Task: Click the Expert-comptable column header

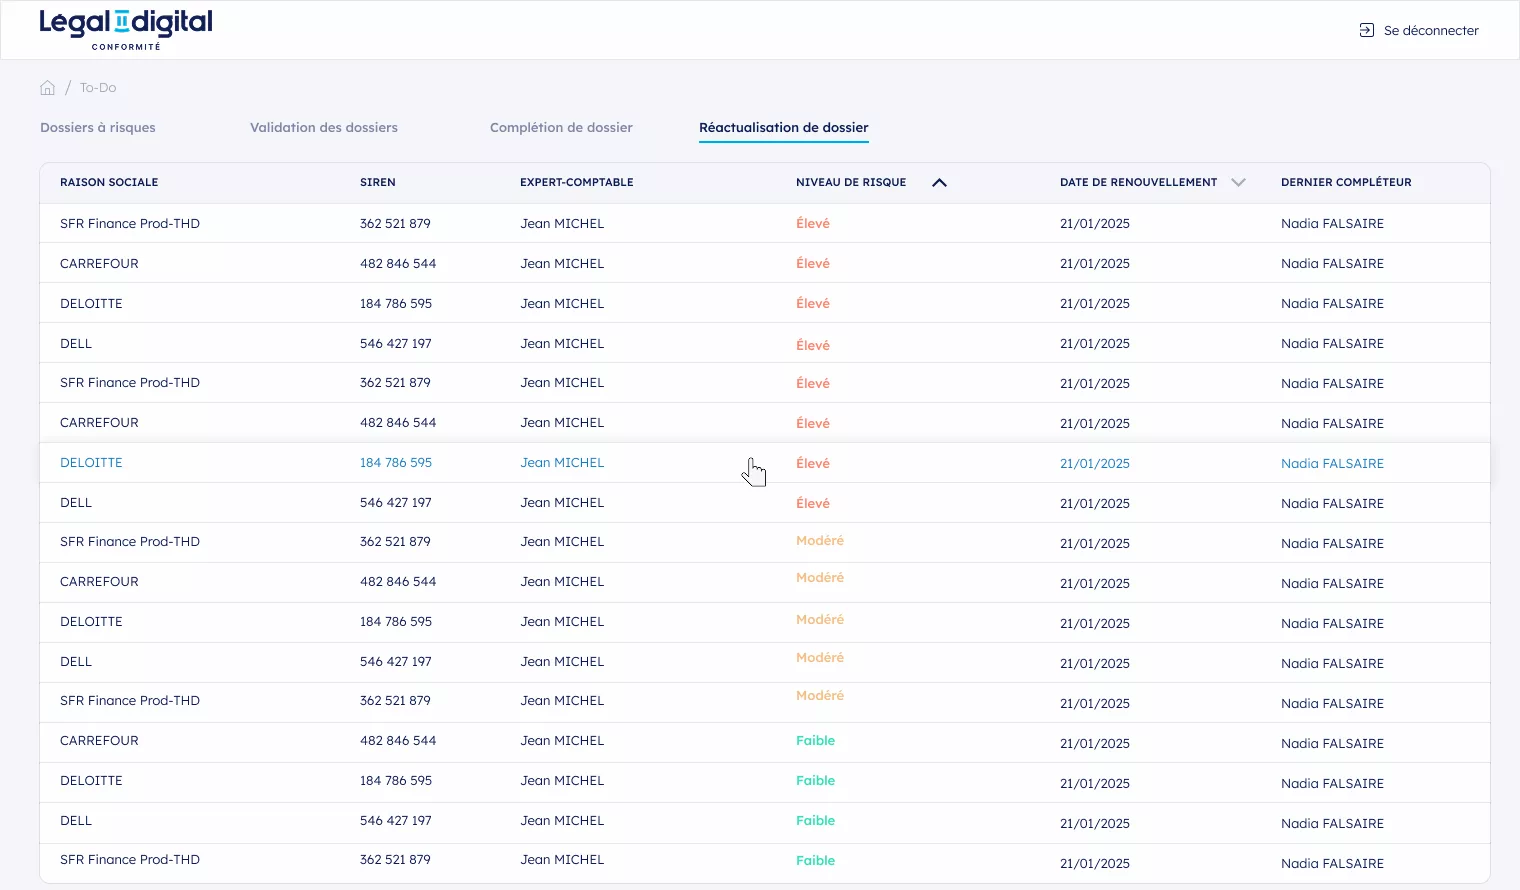Action: tap(576, 182)
